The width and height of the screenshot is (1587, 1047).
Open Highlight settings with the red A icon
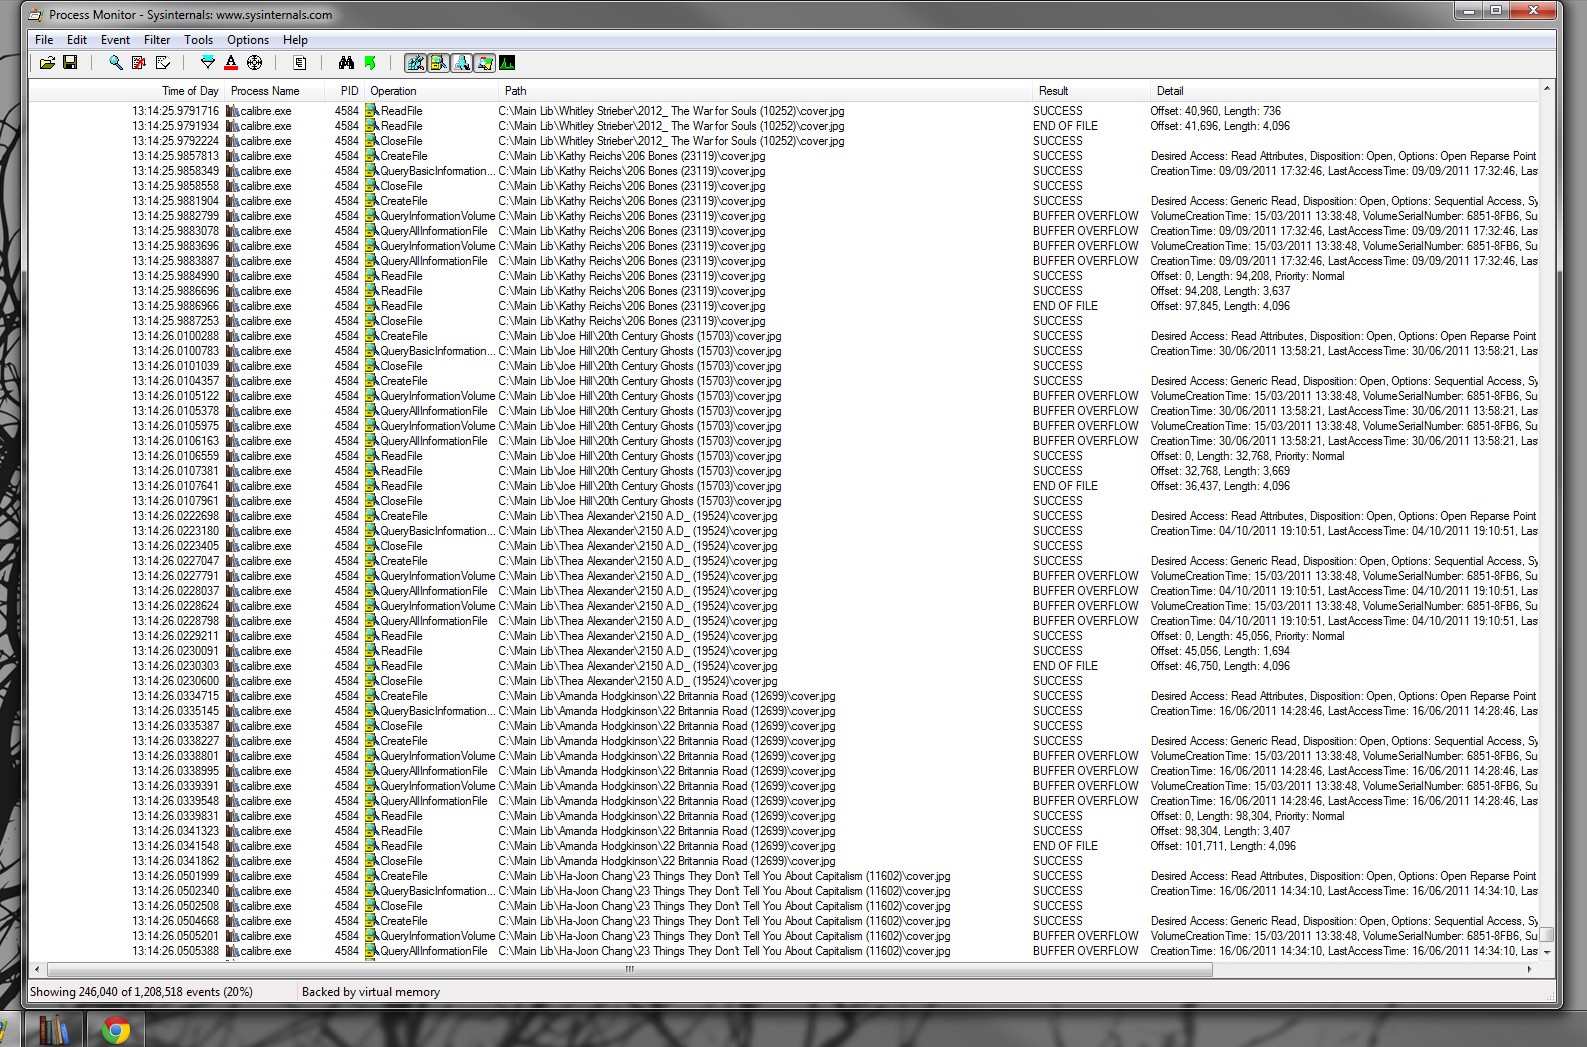point(231,63)
